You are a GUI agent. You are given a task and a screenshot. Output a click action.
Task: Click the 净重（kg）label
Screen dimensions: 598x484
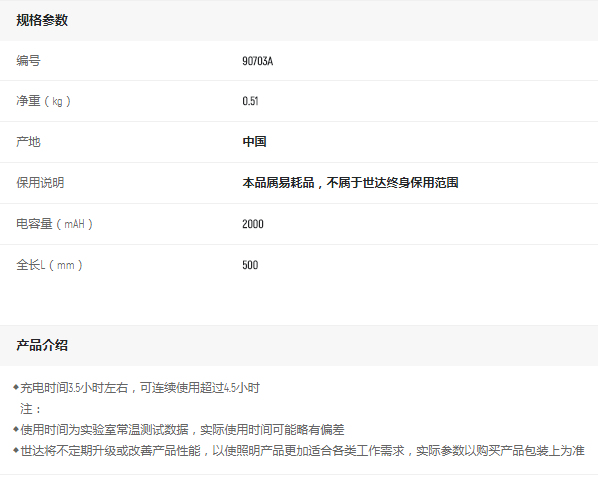click(43, 101)
